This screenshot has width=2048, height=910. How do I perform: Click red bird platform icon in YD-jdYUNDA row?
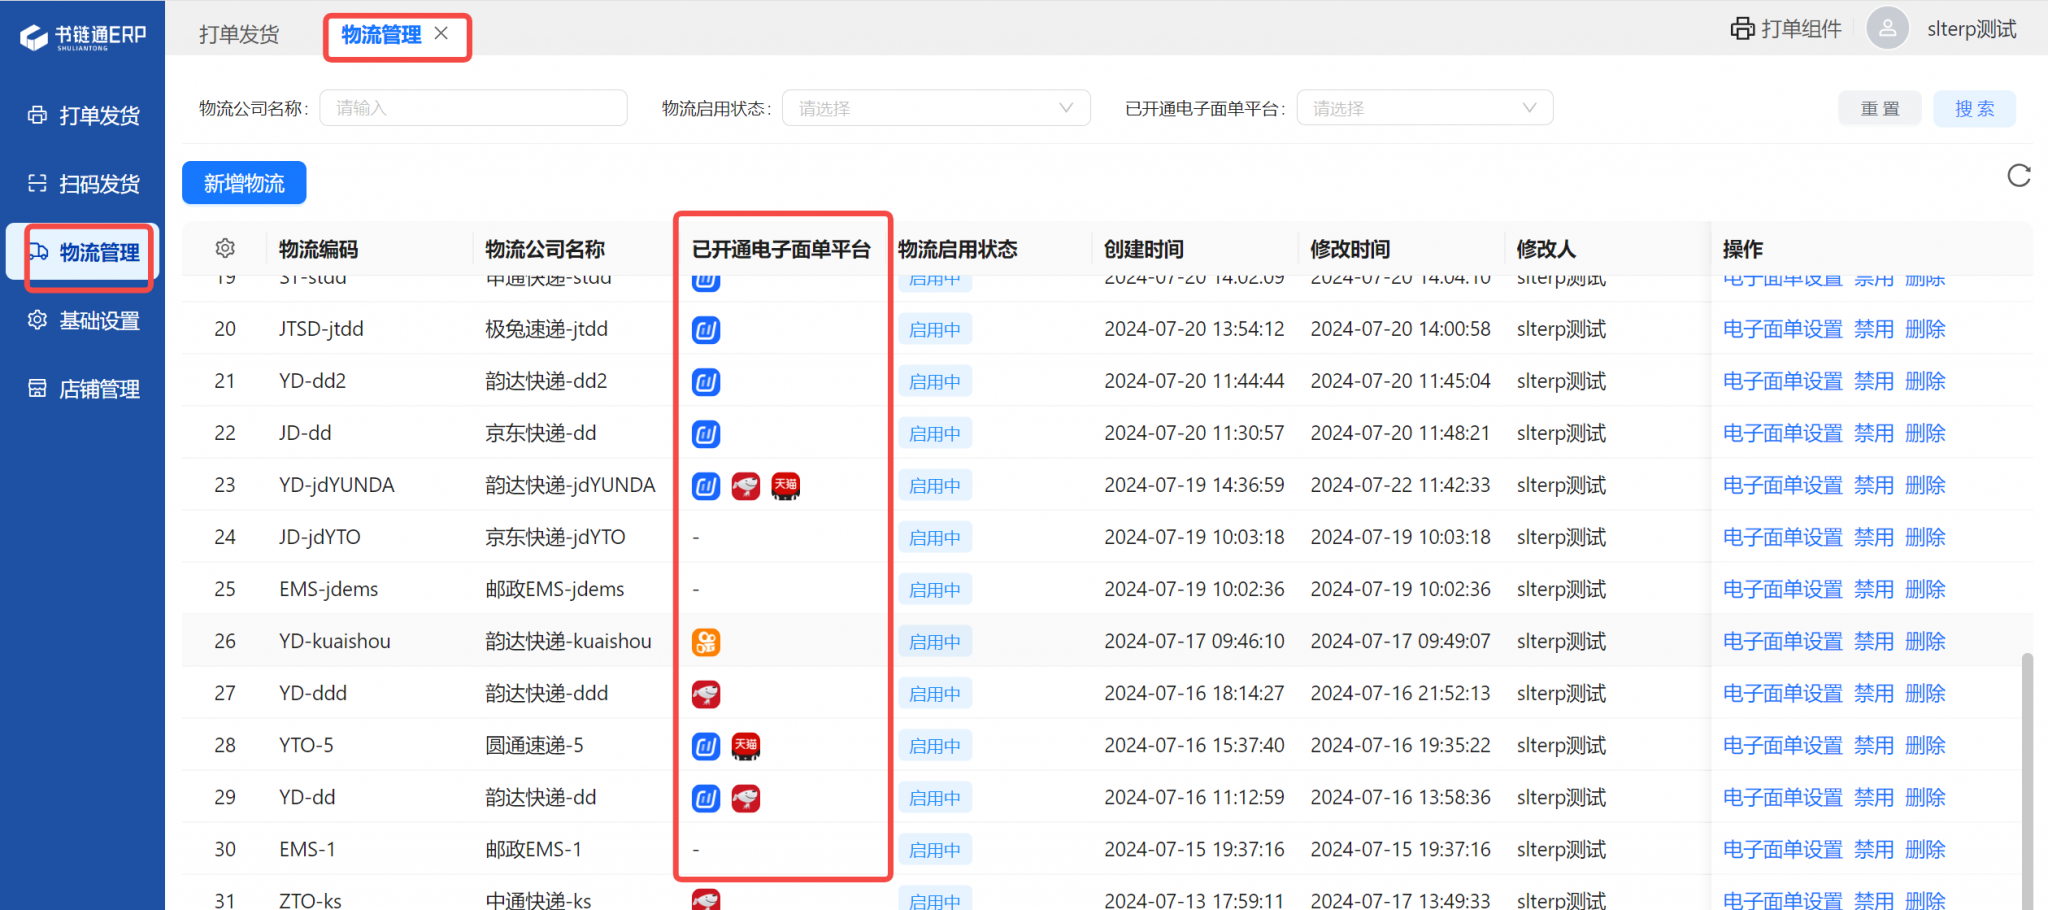[746, 486]
